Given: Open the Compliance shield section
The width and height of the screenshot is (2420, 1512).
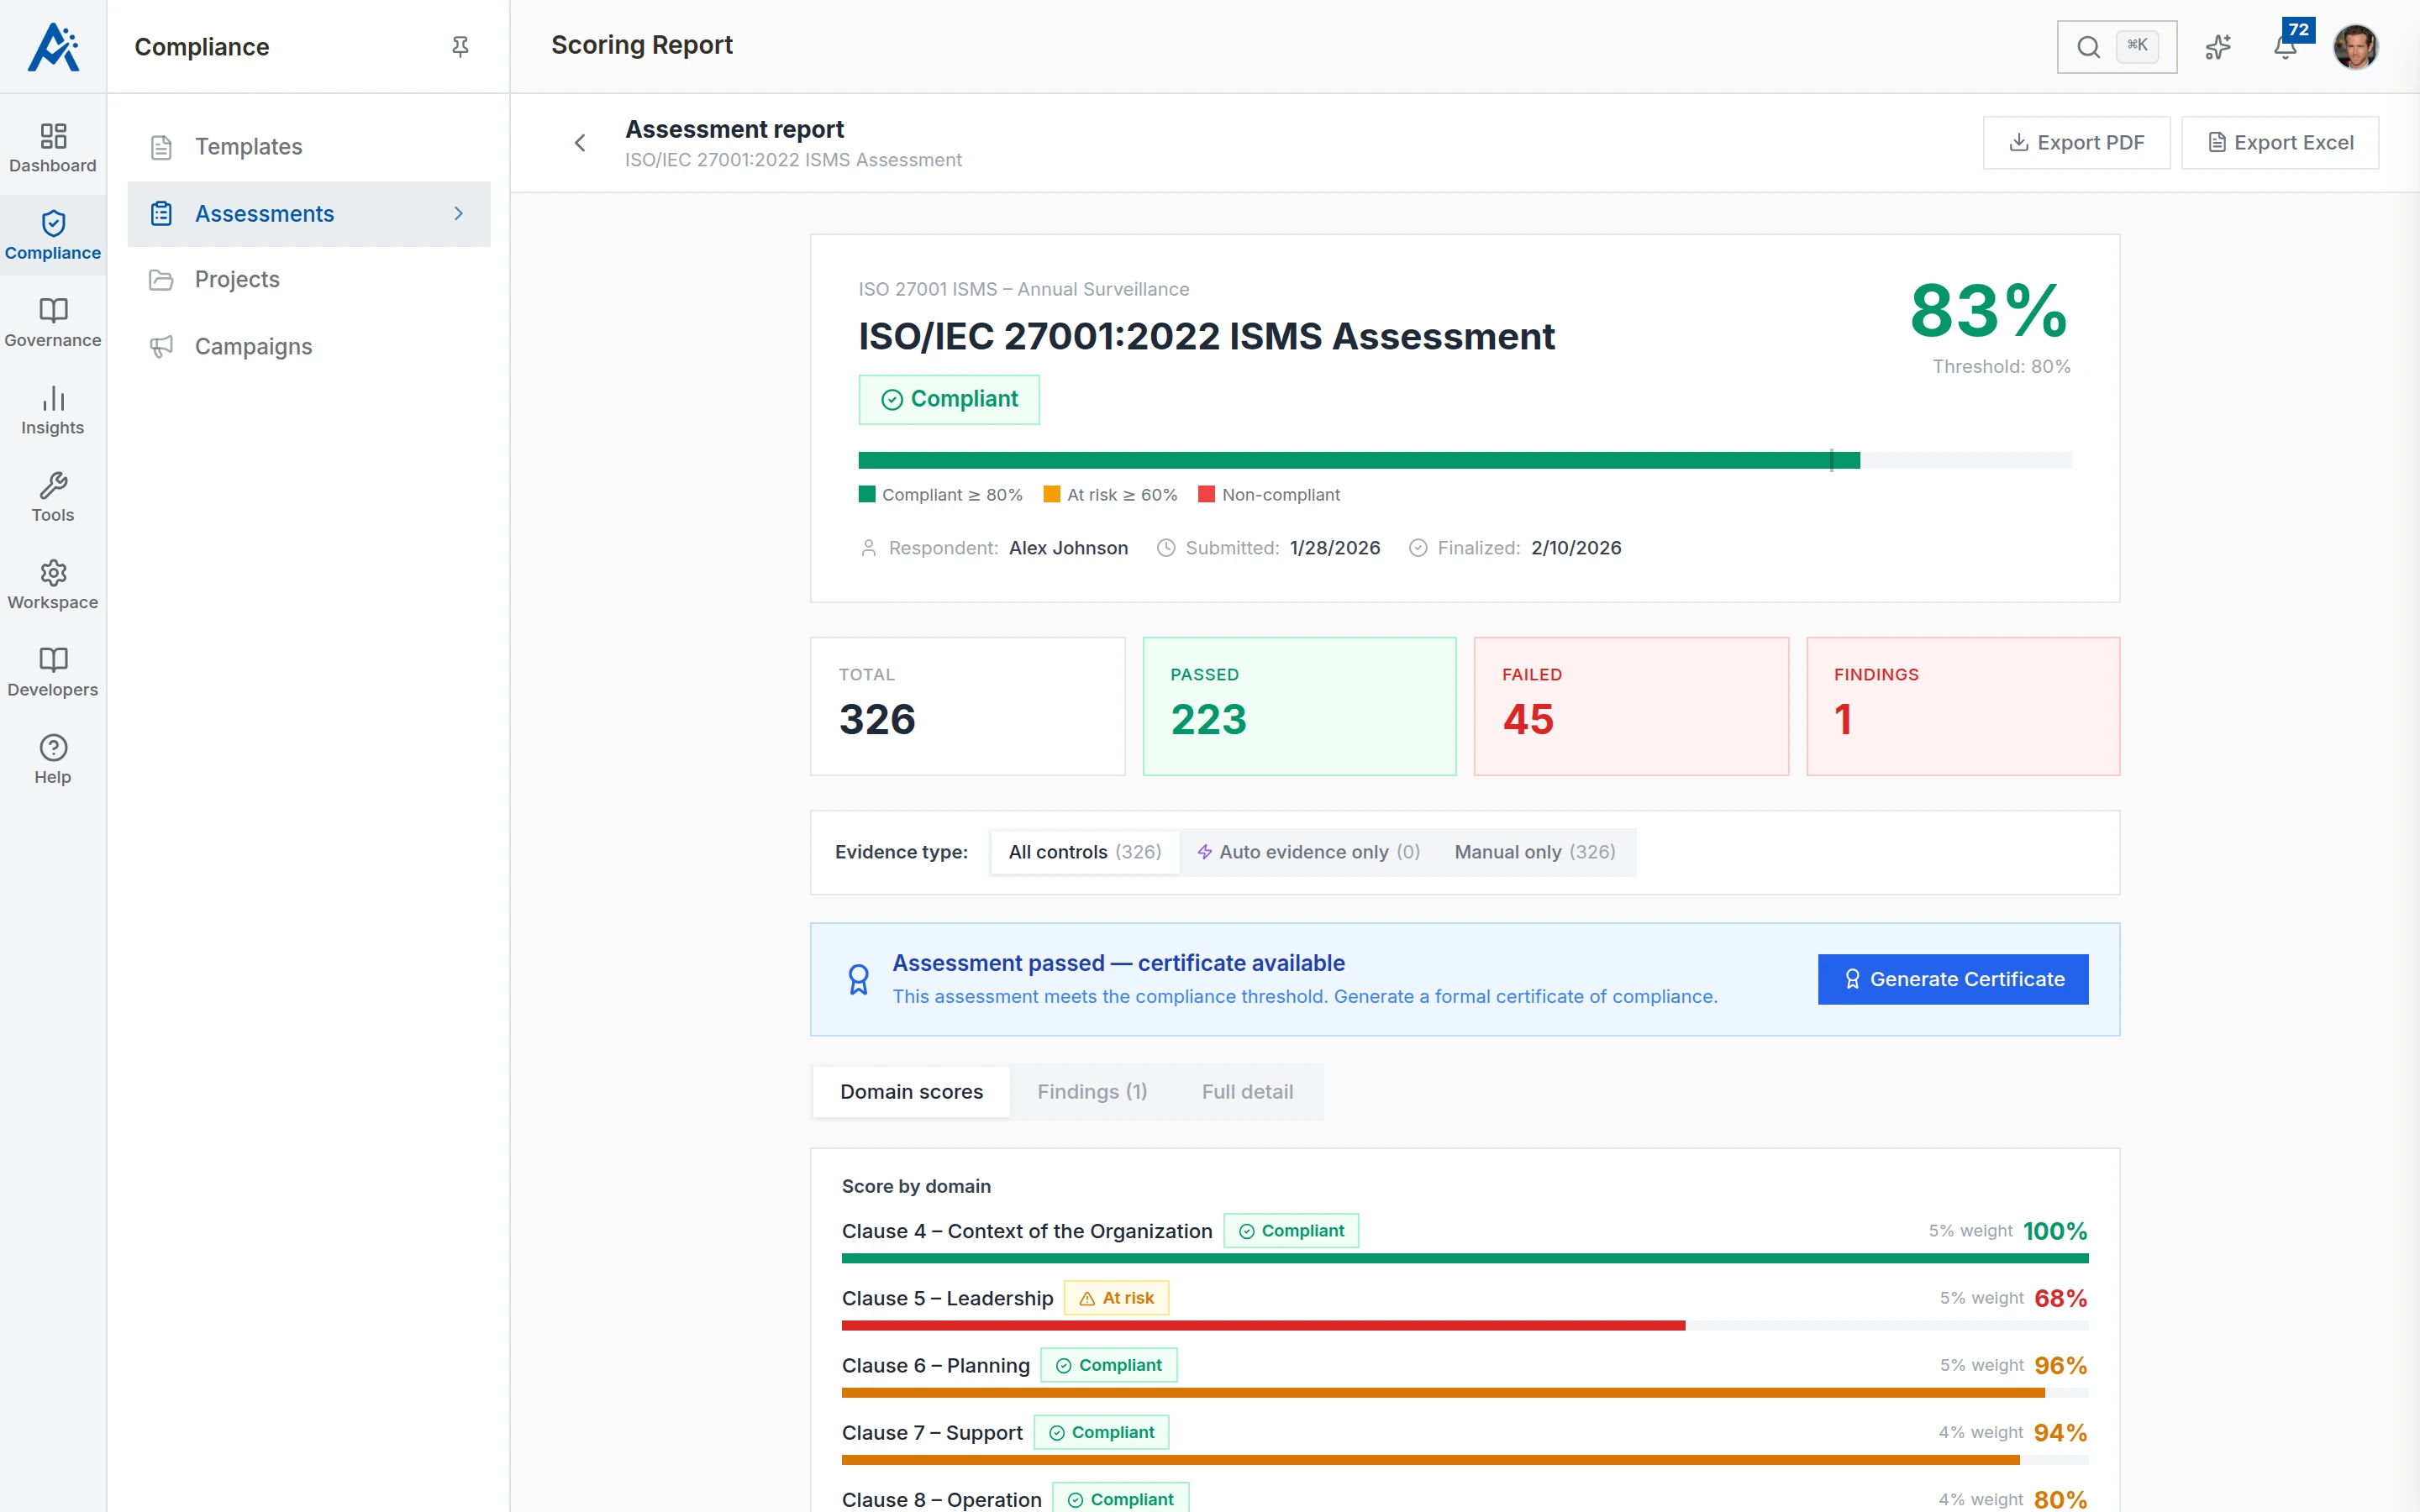Looking at the screenshot, I should [x=53, y=236].
